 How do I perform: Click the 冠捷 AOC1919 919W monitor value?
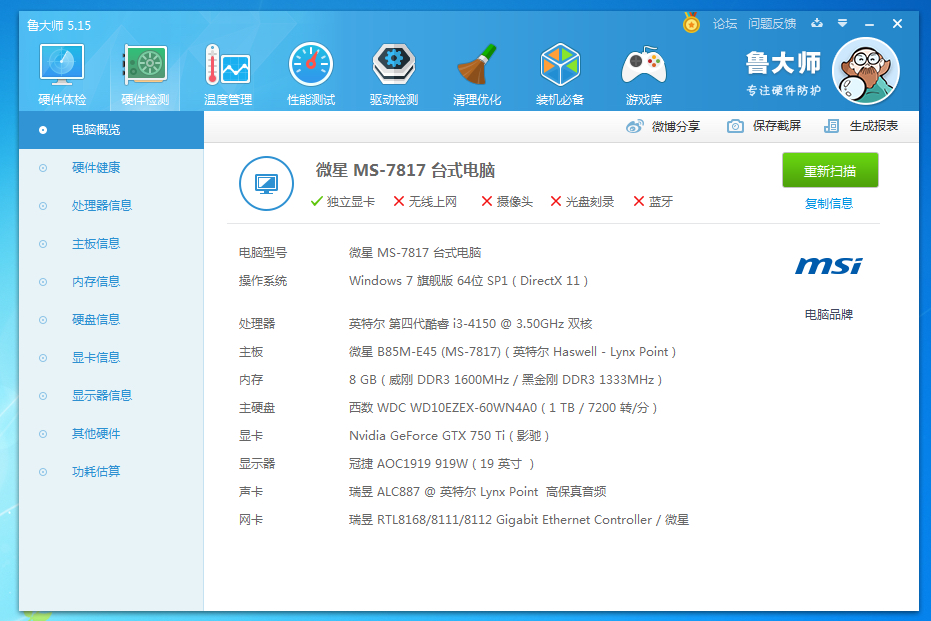(441, 464)
